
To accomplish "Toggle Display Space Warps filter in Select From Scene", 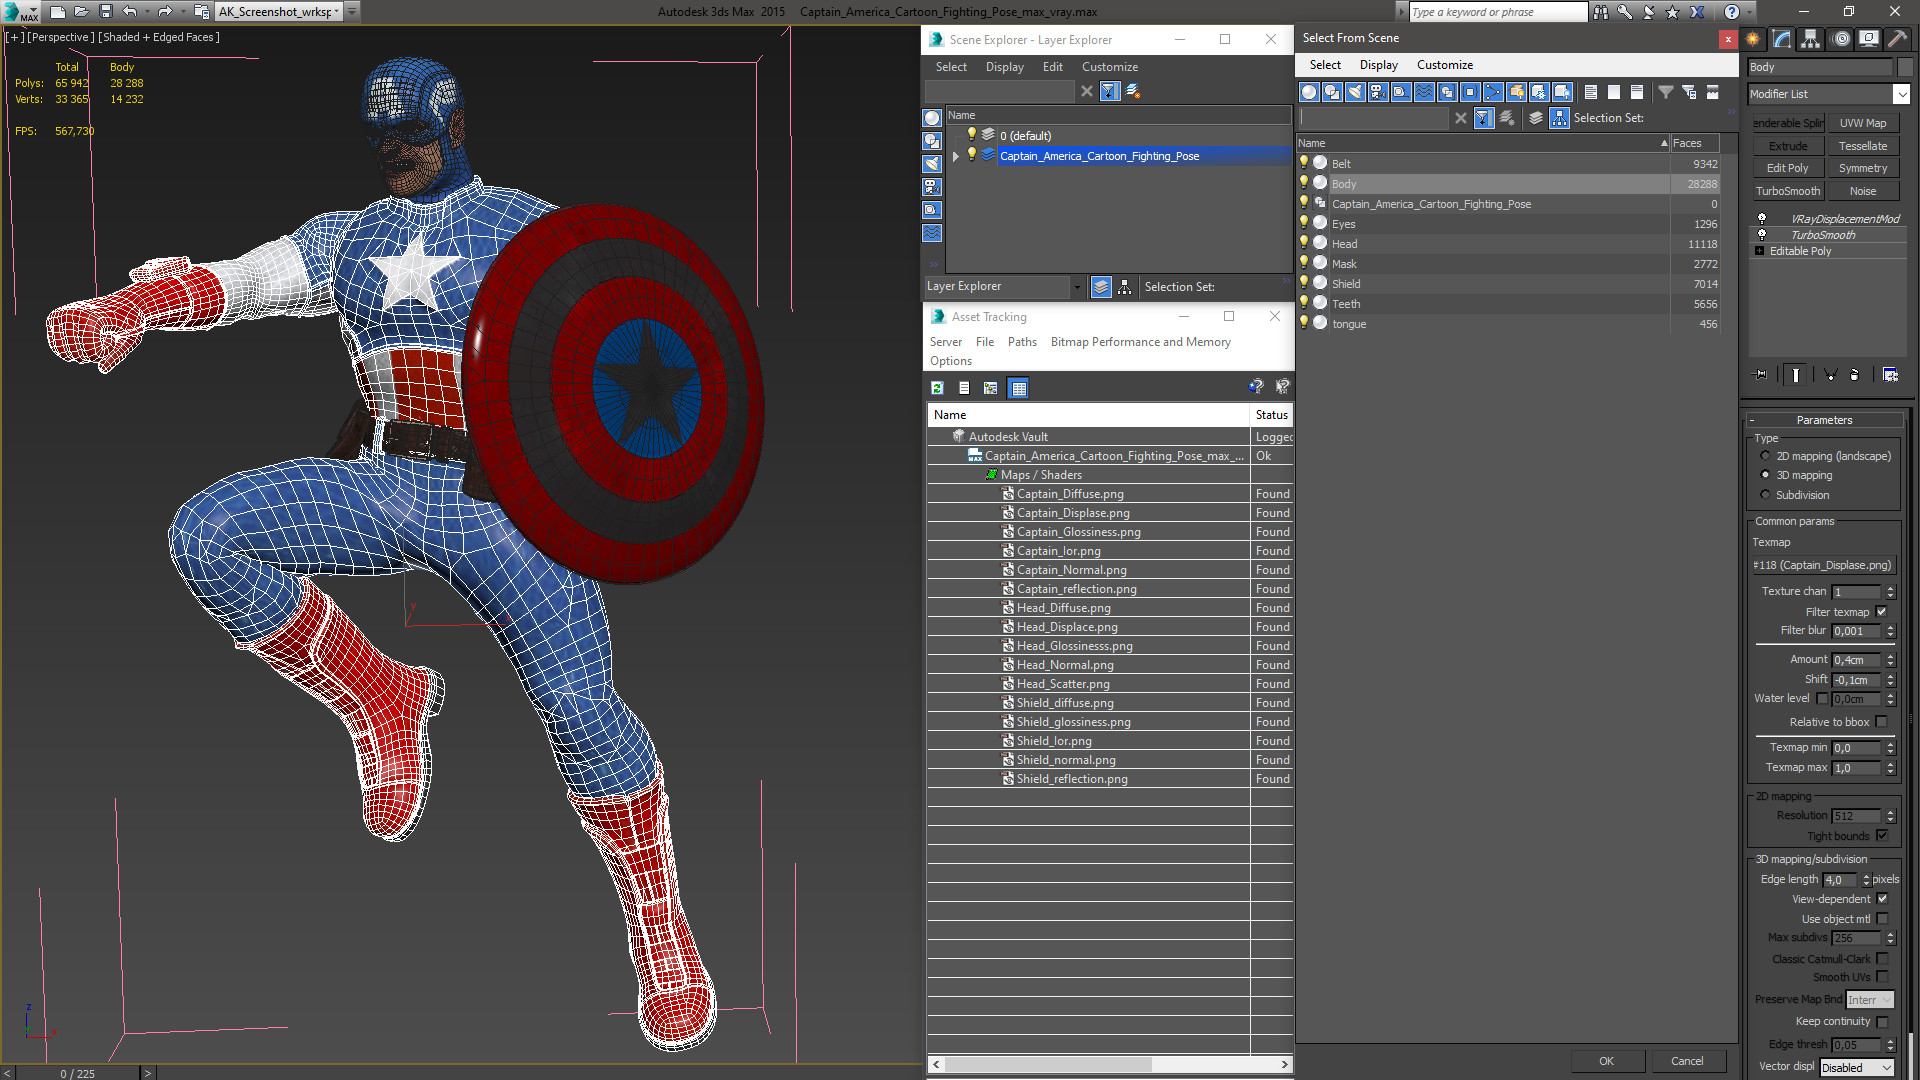I will click(x=1424, y=92).
